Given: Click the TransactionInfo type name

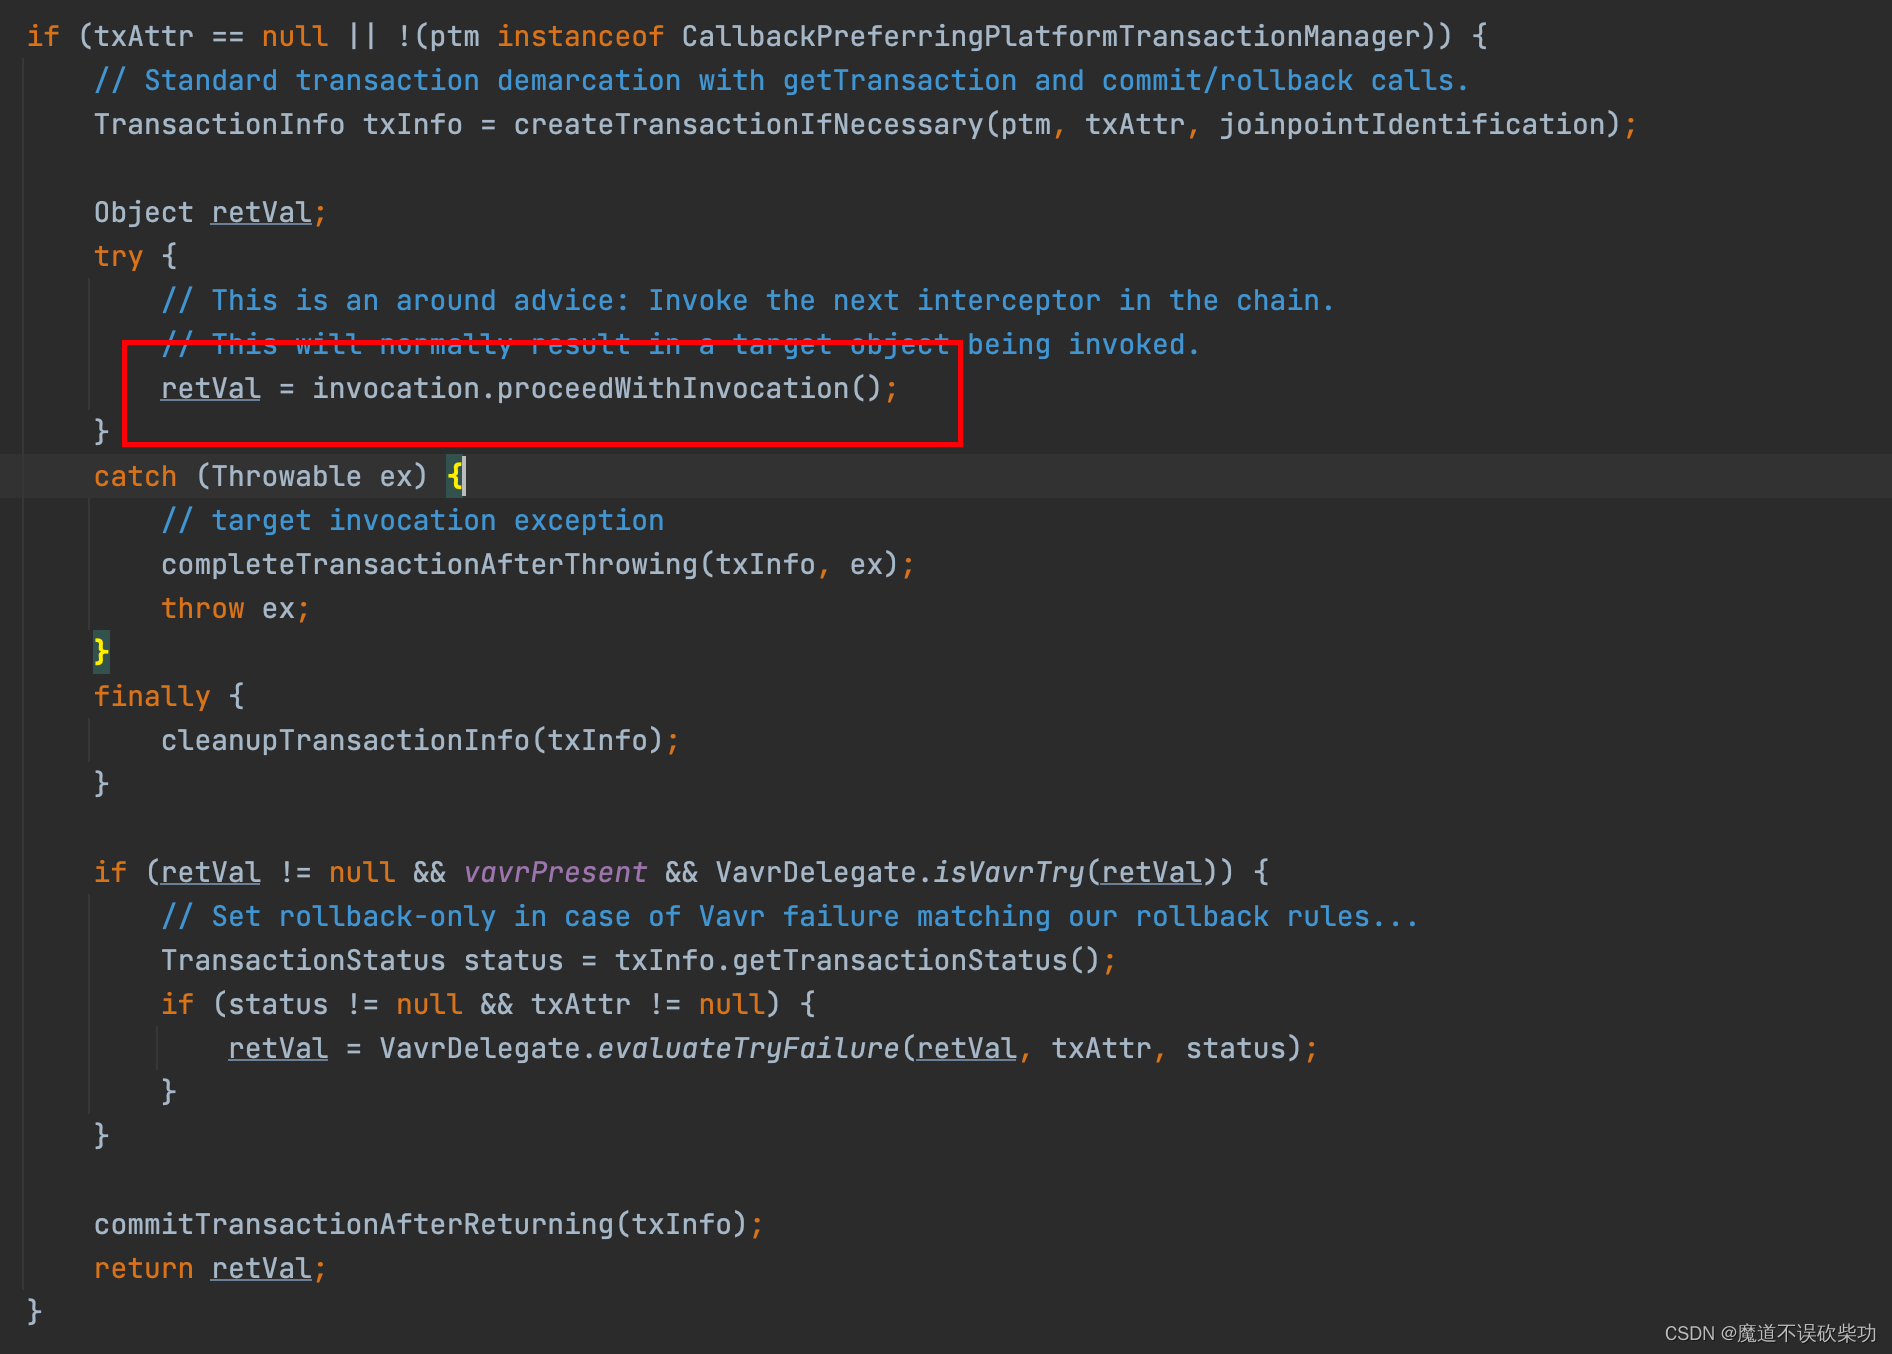Looking at the screenshot, I should pyautogui.click(x=219, y=125).
